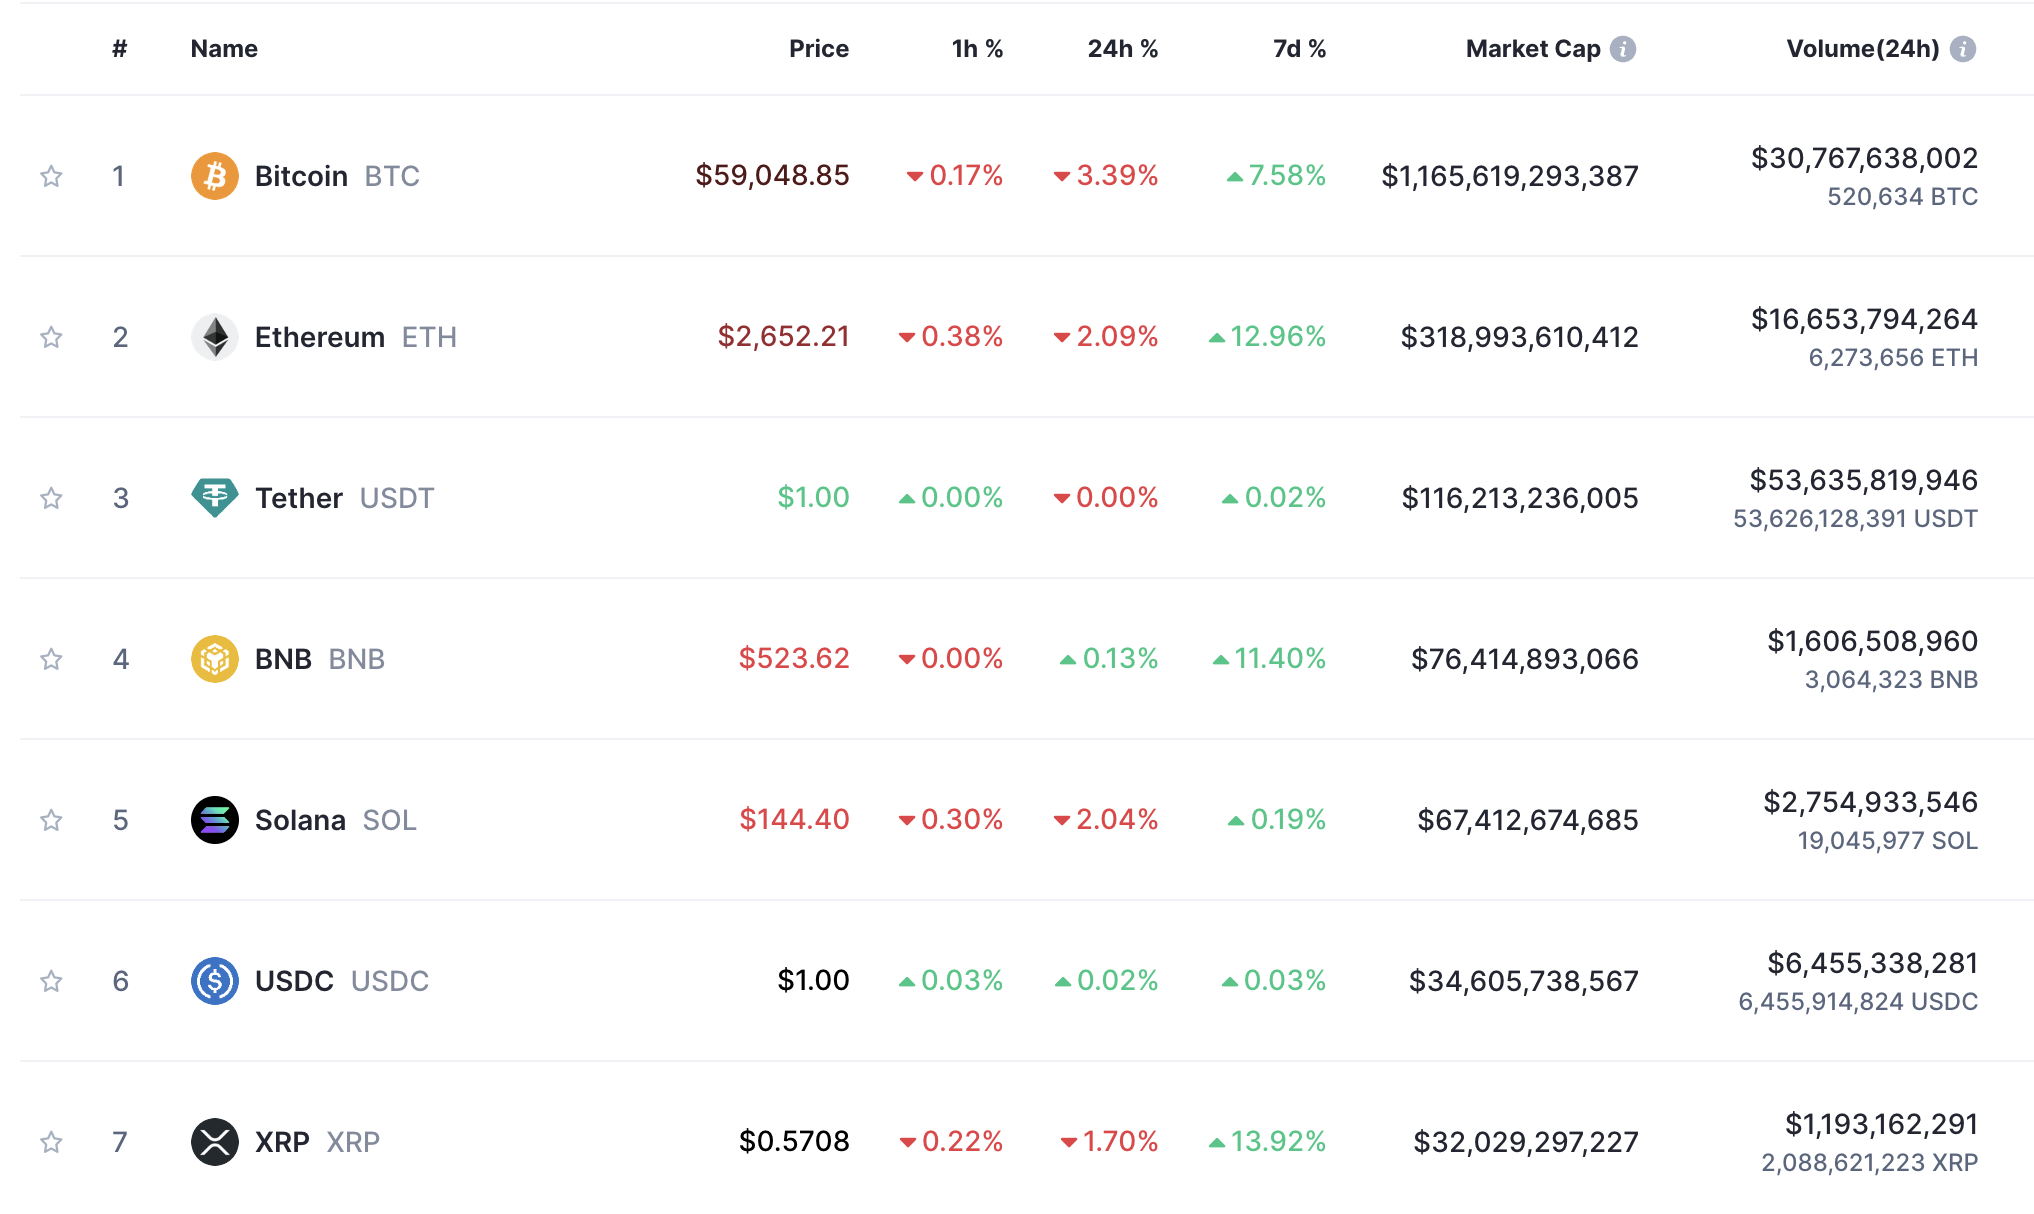Click Solana market cap $67,412,674,685
The height and width of the screenshot is (1214, 2034).
pyautogui.click(x=1527, y=820)
